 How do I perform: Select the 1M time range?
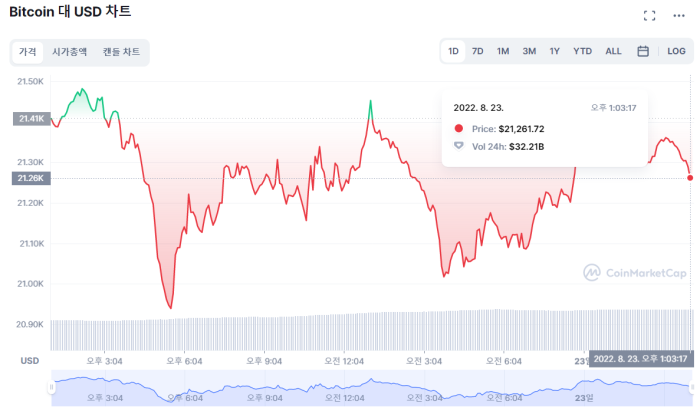tap(503, 51)
